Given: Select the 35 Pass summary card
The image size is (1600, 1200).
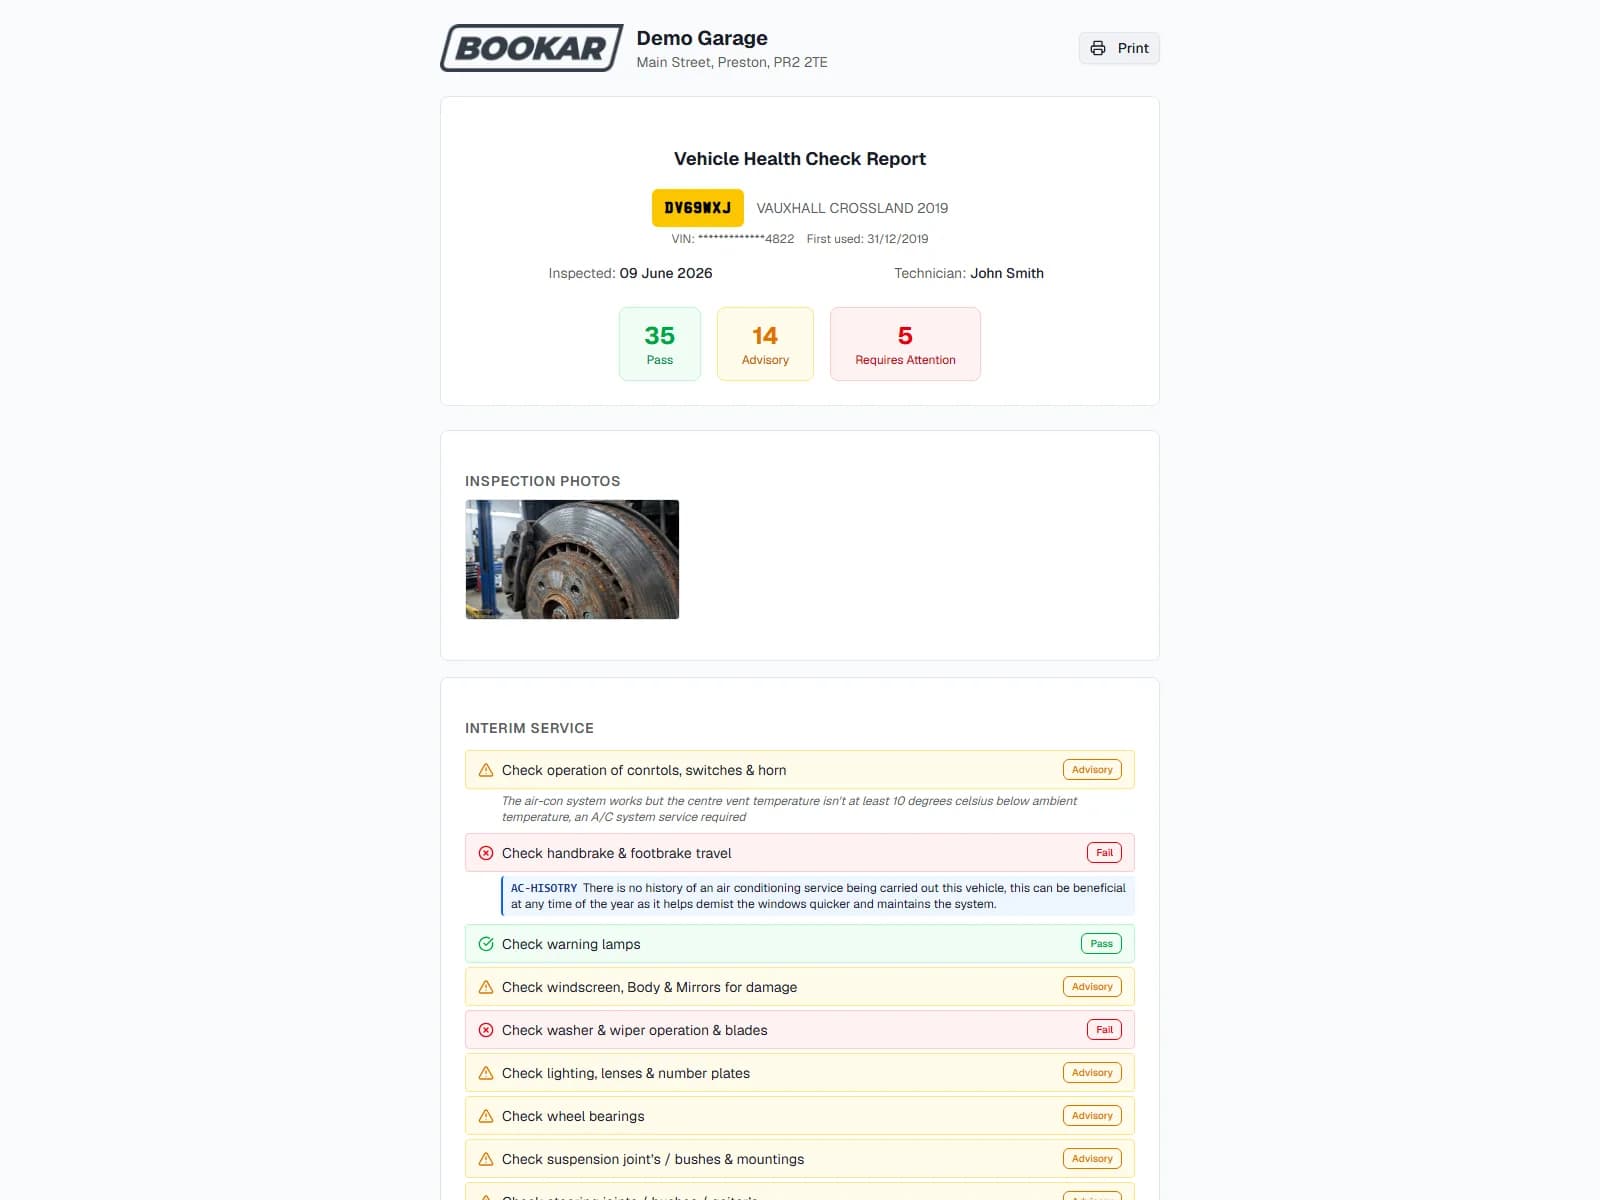Looking at the screenshot, I should (x=660, y=344).
